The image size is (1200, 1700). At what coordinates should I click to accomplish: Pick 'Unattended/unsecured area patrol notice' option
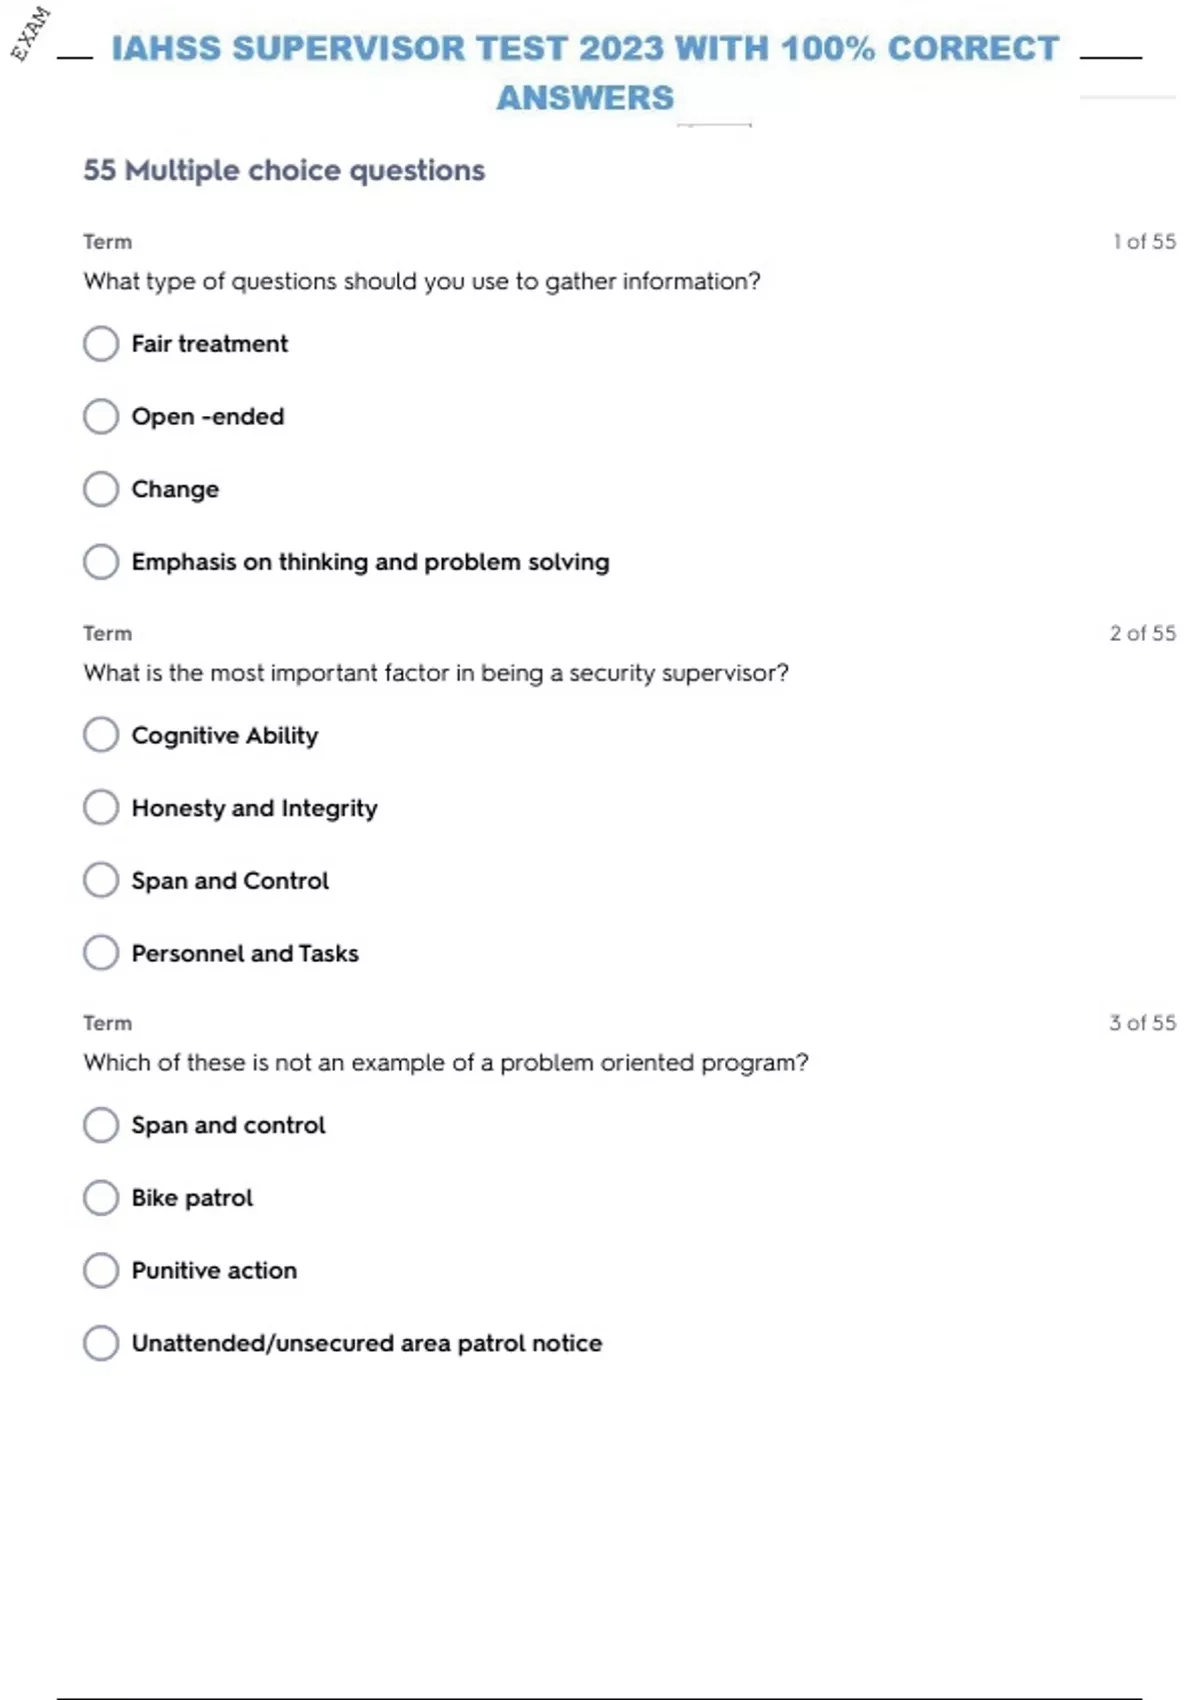[101, 1343]
